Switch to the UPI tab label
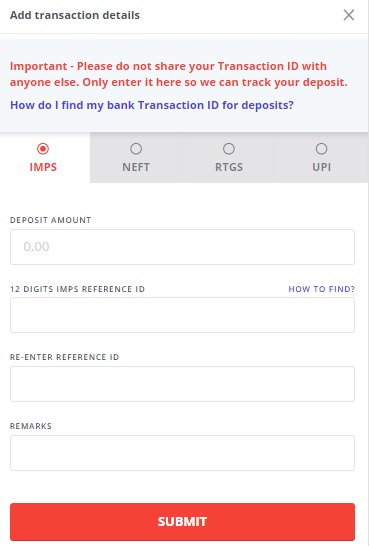 coord(321,167)
